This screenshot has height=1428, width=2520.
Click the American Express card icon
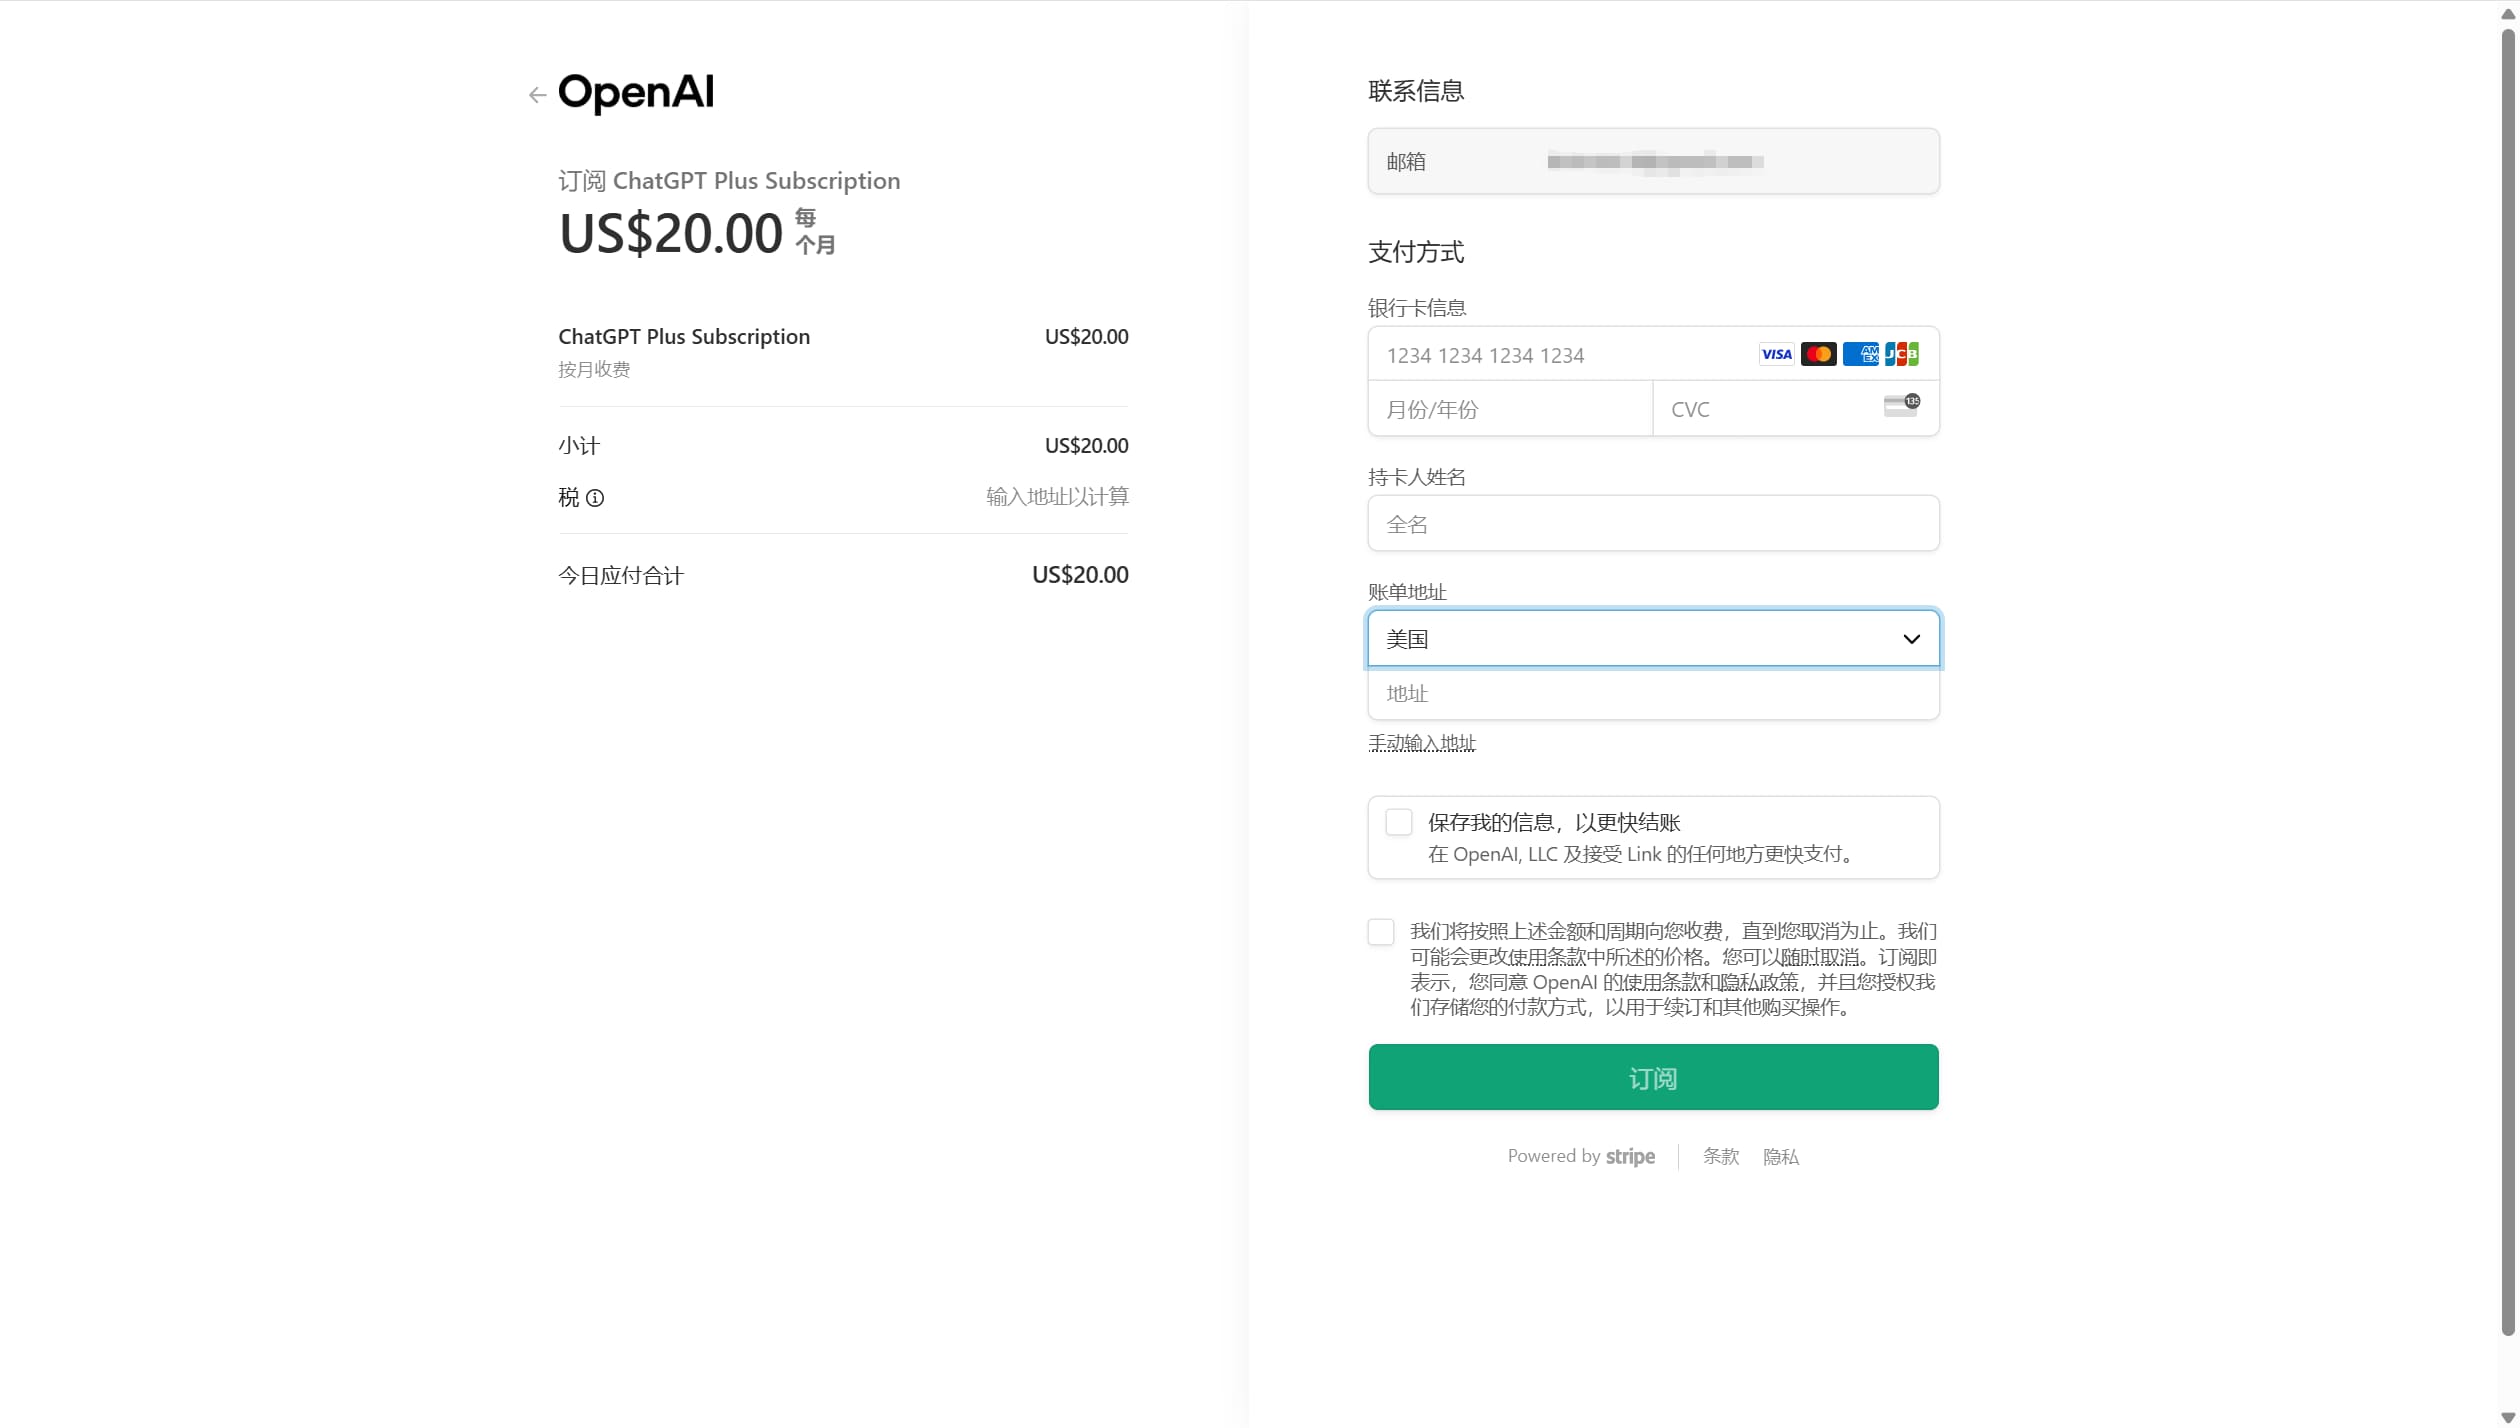pyautogui.click(x=1860, y=354)
